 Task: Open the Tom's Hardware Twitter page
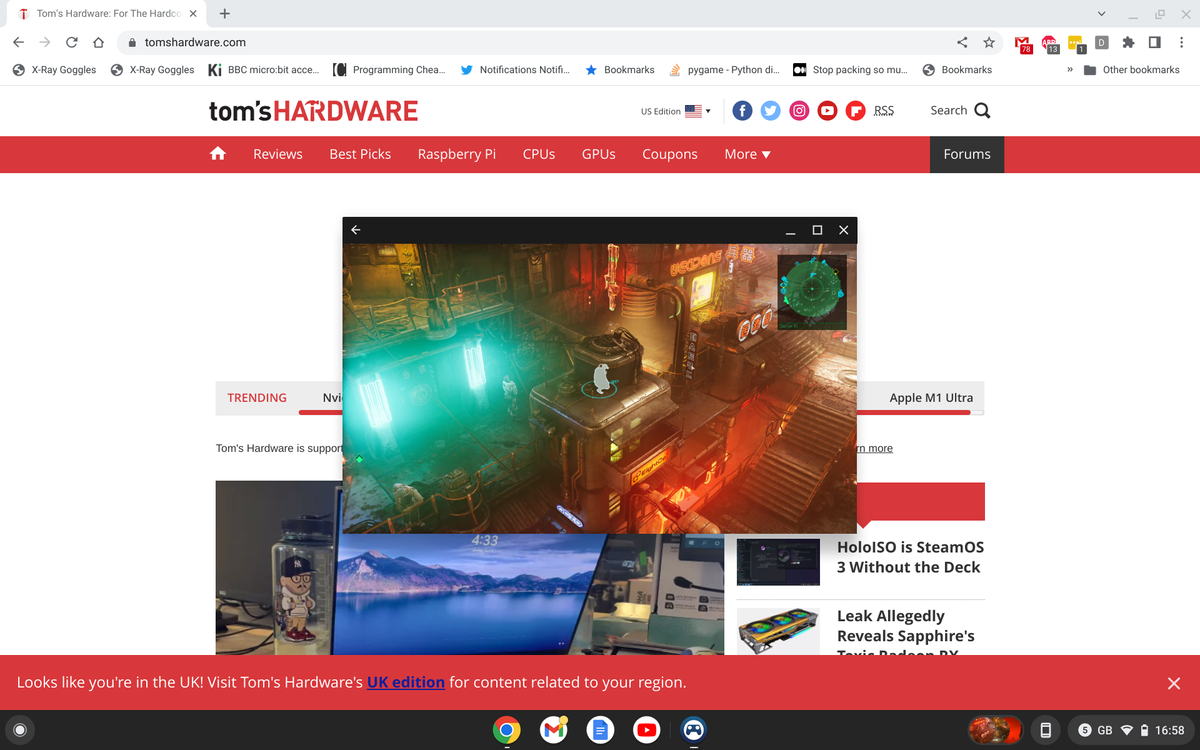point(770,111)
